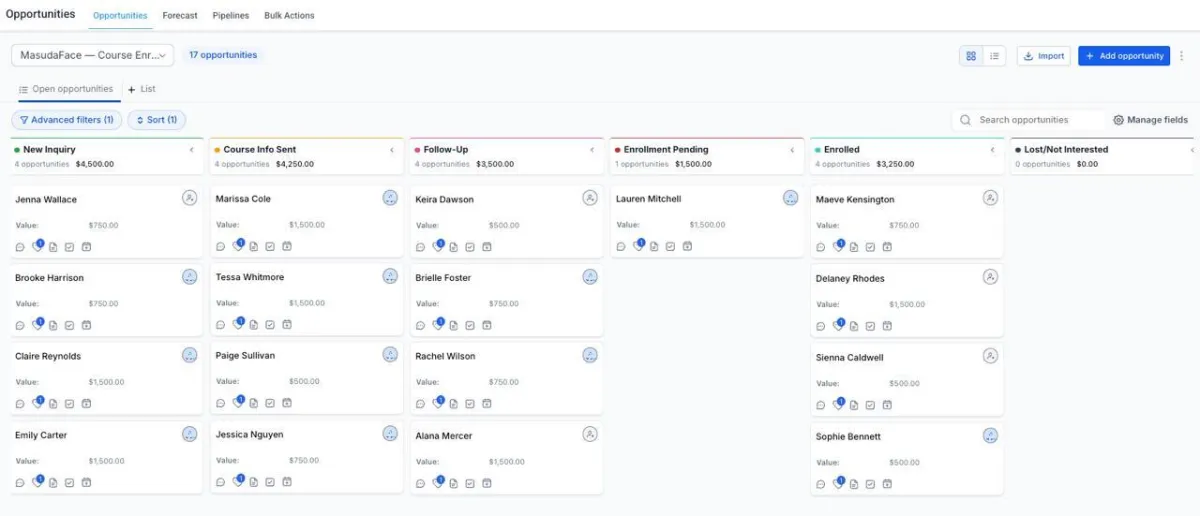Open the Bulk Actions tab
Viewport: 1200px width, 516px height.
click(x=289, y=16)
